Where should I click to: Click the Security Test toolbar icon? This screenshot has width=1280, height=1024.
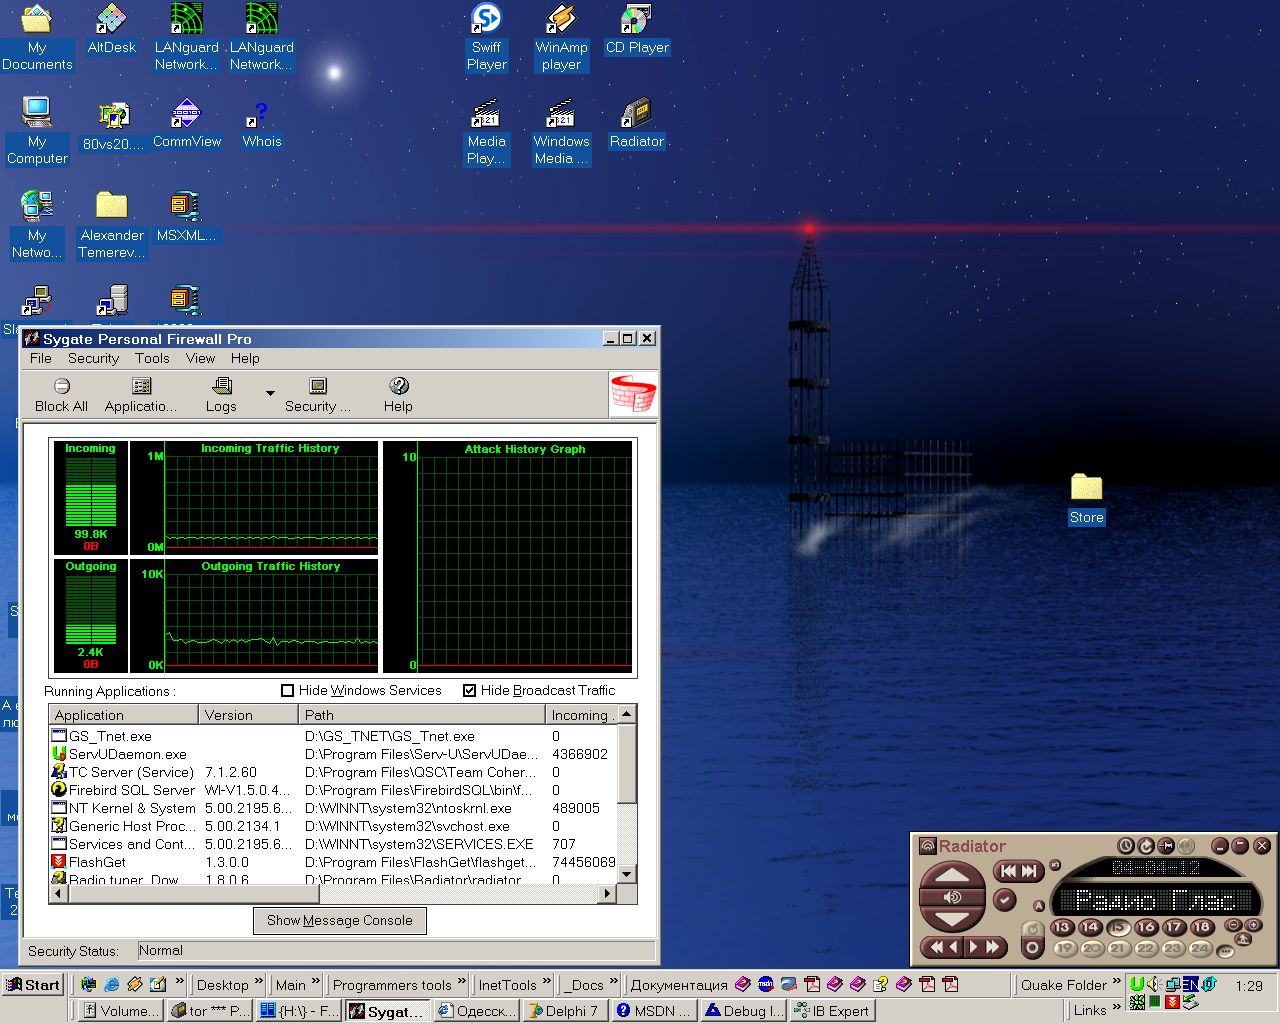(x=318, y=387)
